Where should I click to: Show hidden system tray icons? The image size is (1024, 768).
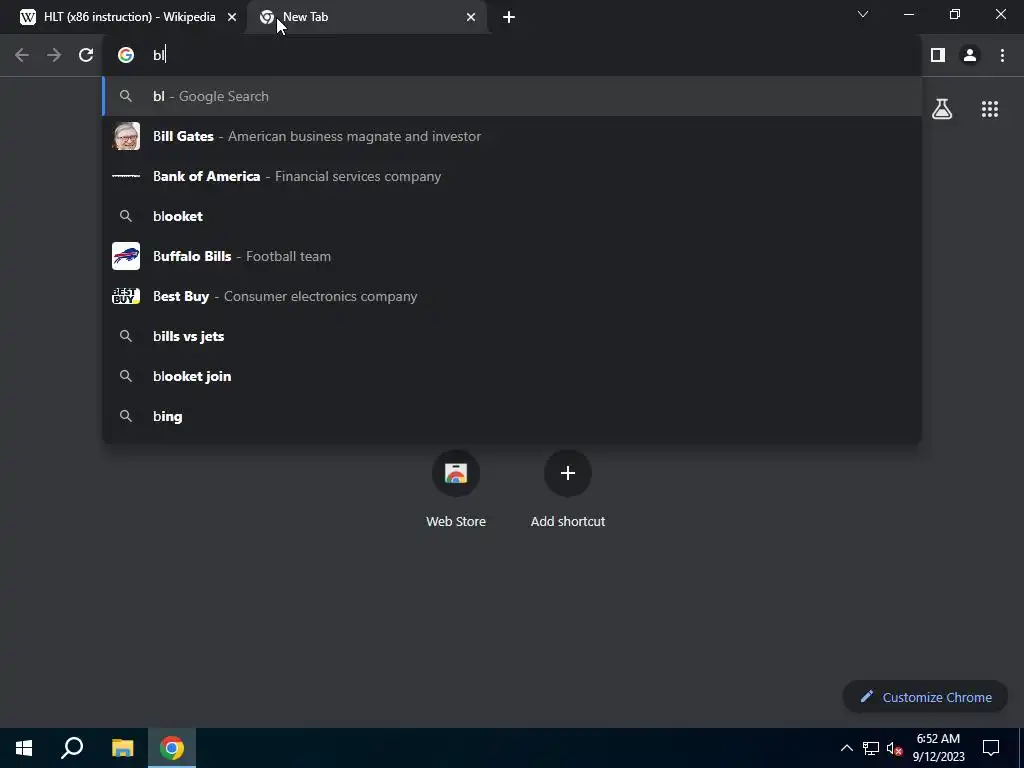[846, 748]
